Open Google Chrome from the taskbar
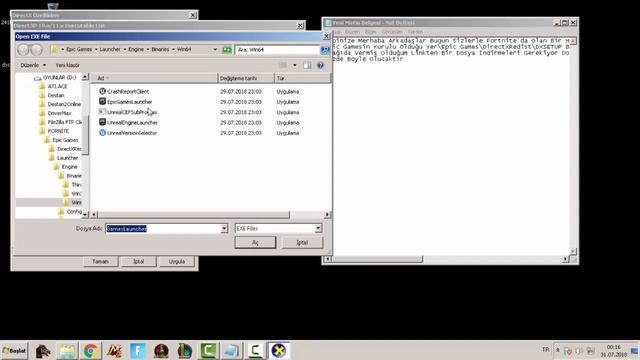 point(90,351)
